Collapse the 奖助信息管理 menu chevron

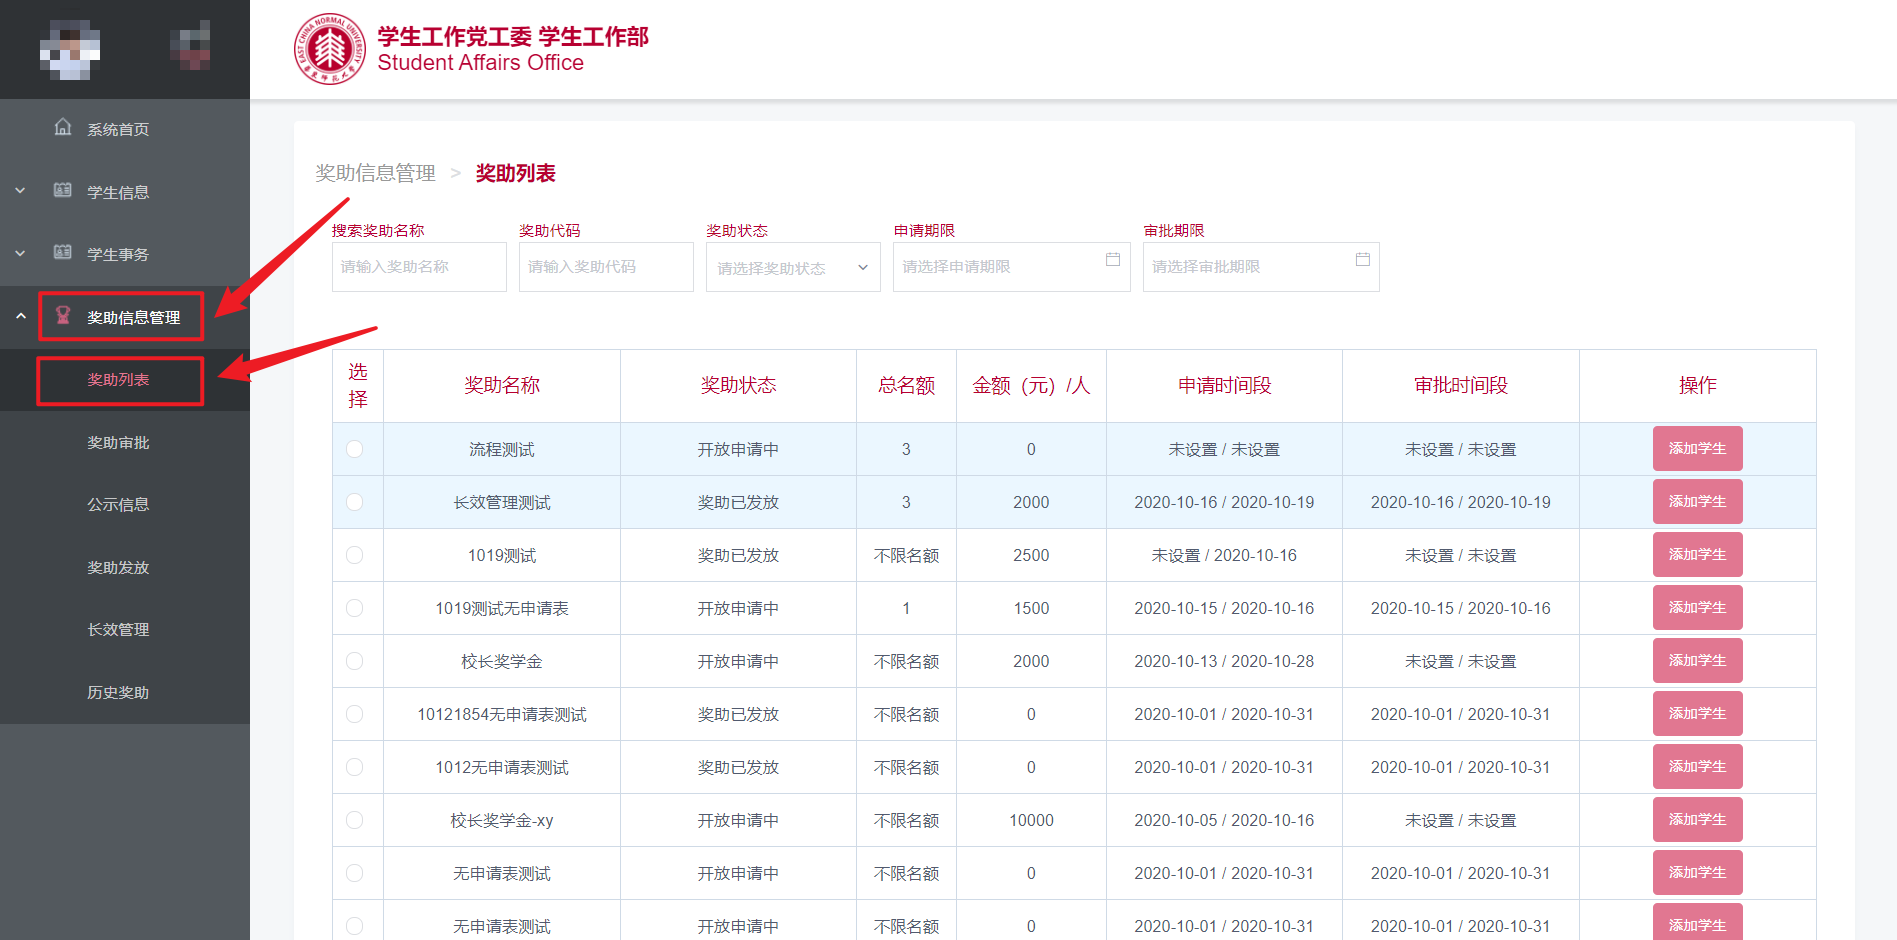point(20,316)
